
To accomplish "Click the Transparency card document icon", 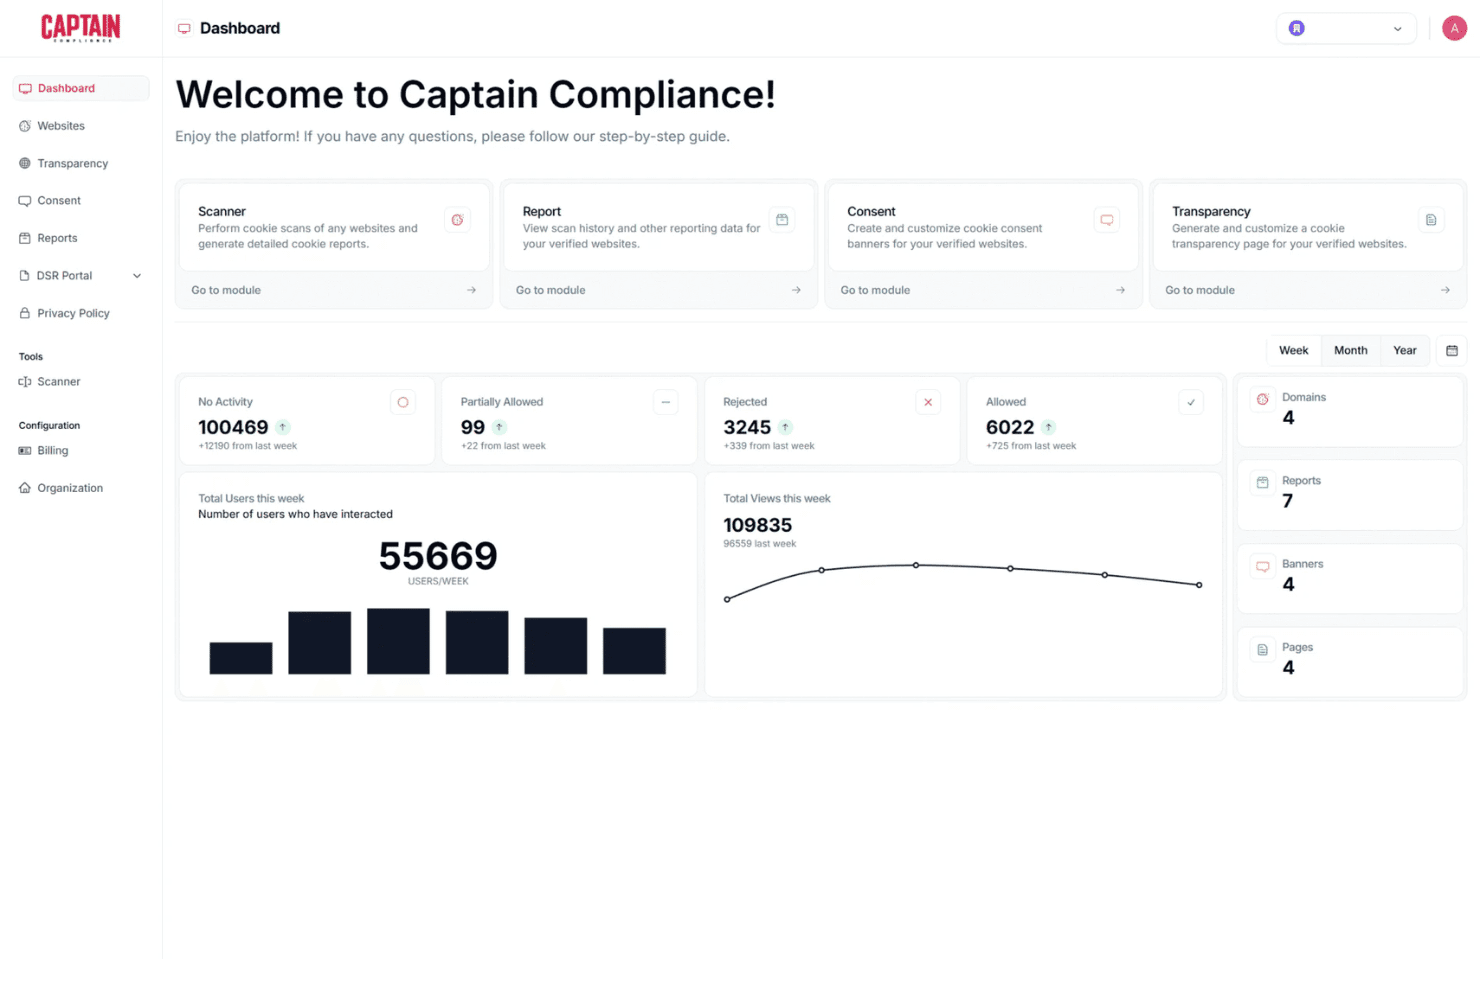I will click(1431, 220).
